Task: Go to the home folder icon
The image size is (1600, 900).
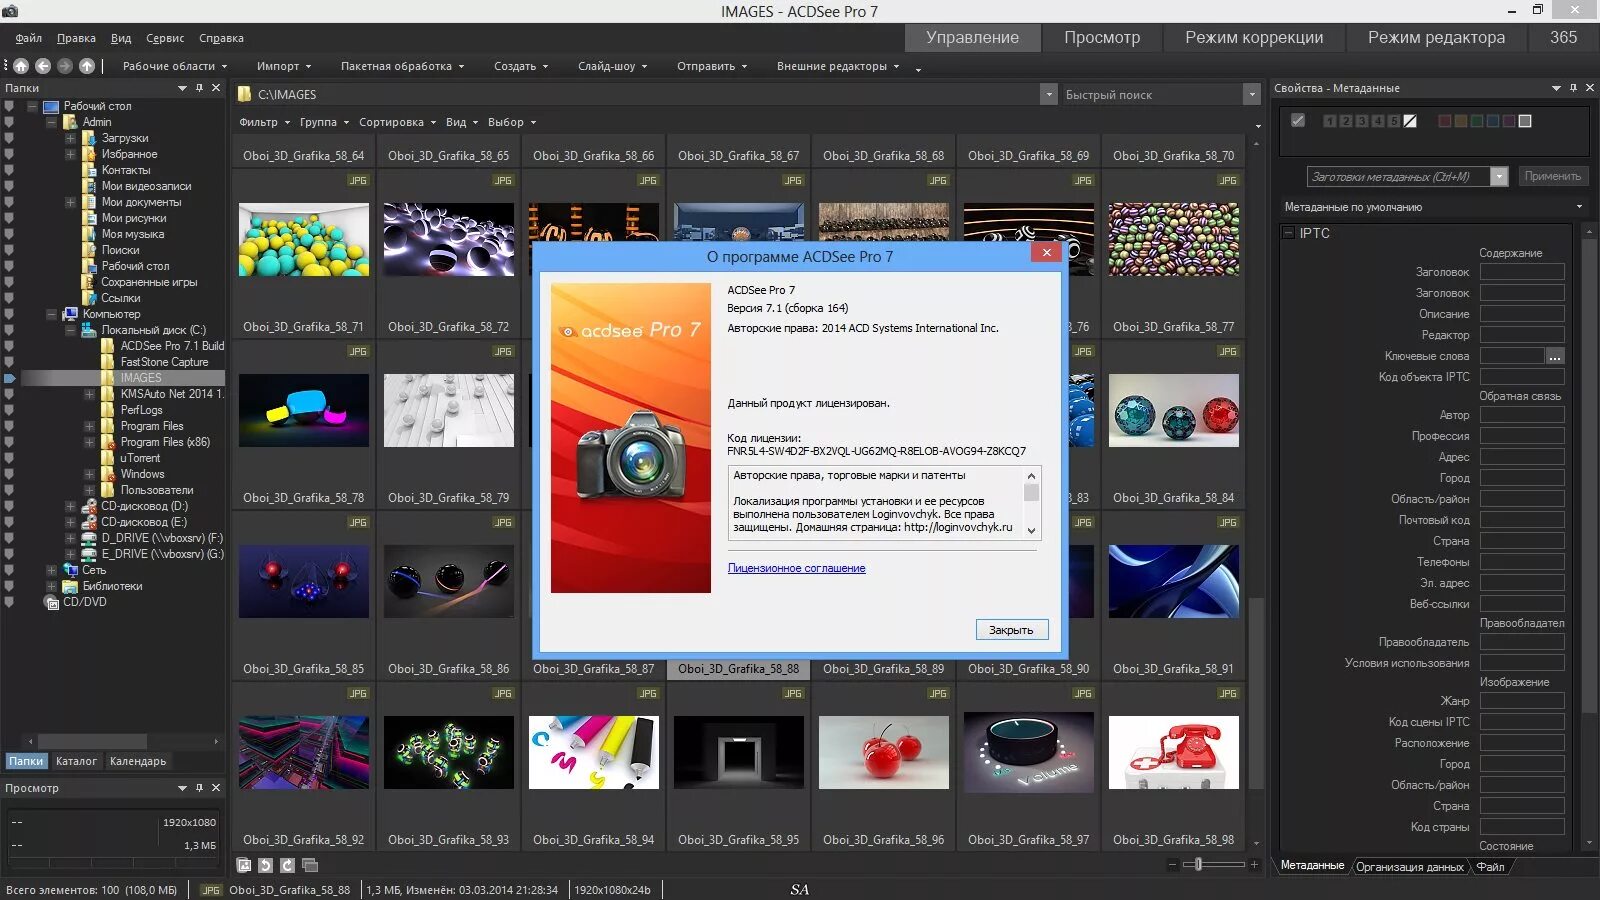Action: coord(20,66)
